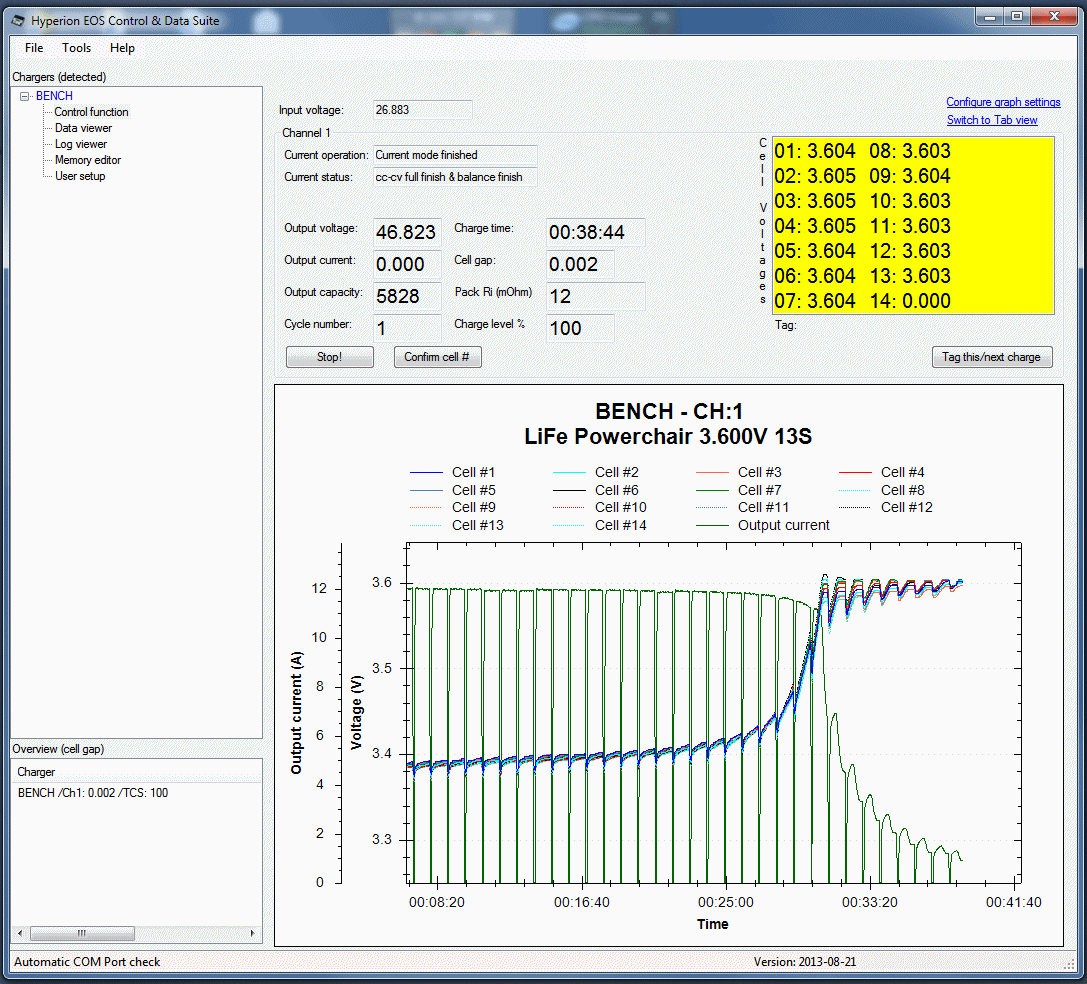This screenshot has height=984, width=1087.
Task: Open Log viewer tree item
Action: [80, 144]
